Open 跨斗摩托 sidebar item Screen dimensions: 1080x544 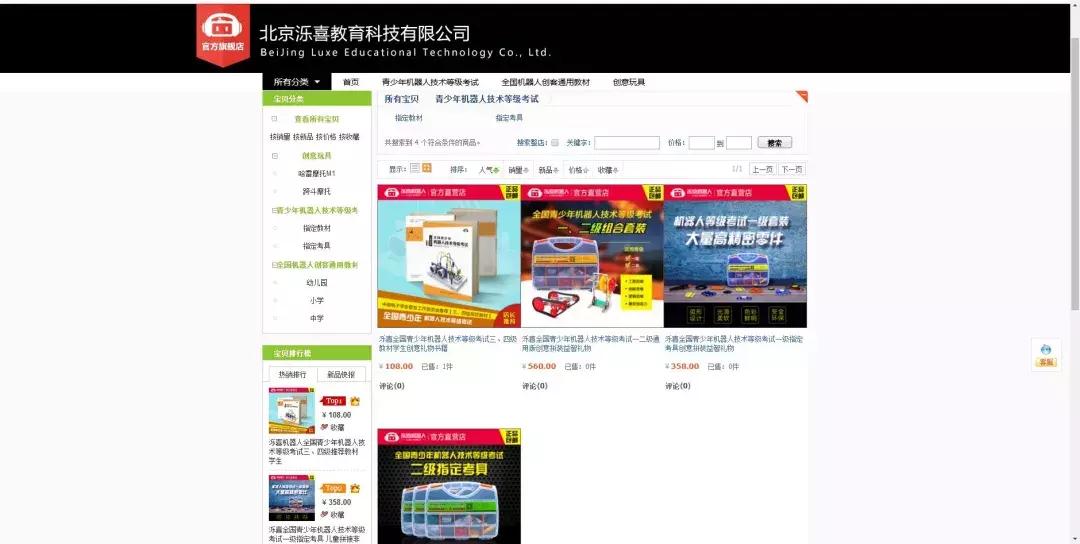317,191
